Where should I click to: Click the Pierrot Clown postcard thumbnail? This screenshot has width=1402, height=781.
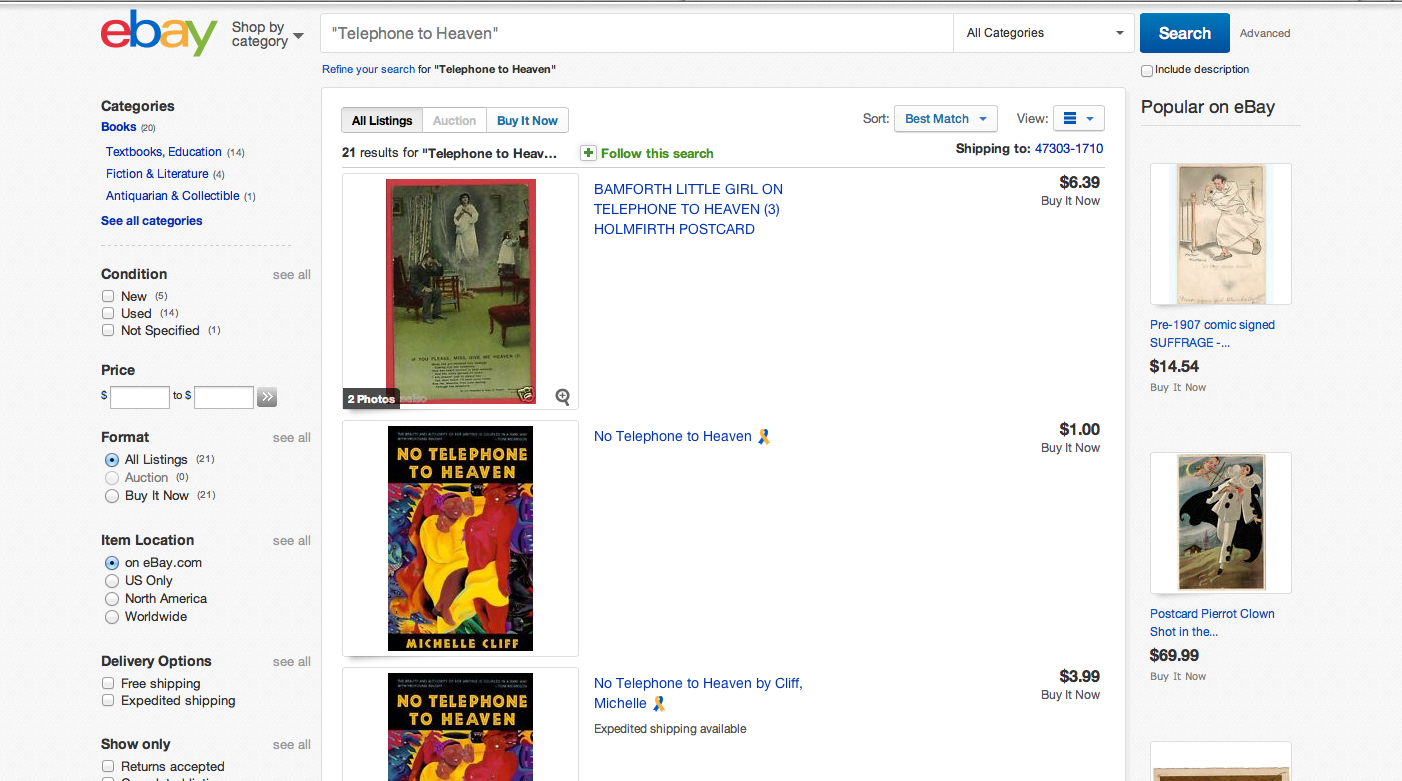point(1221,523)
